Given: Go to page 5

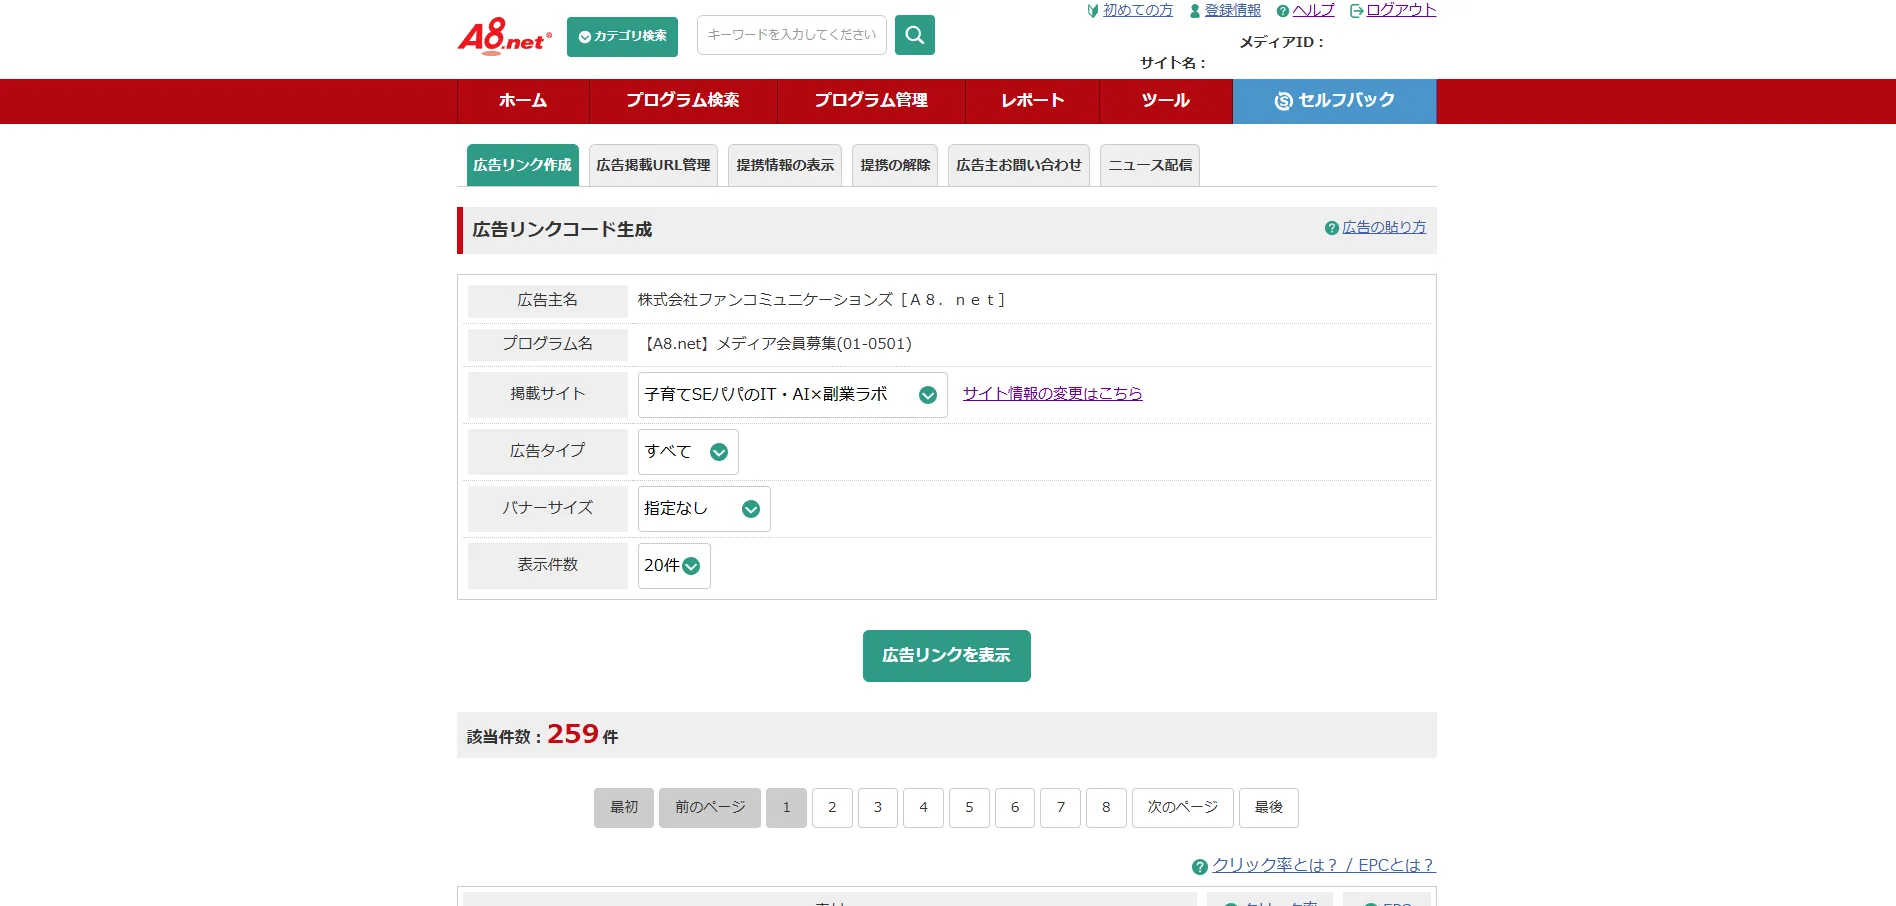Looking at the screenshot, I should 969,808.
